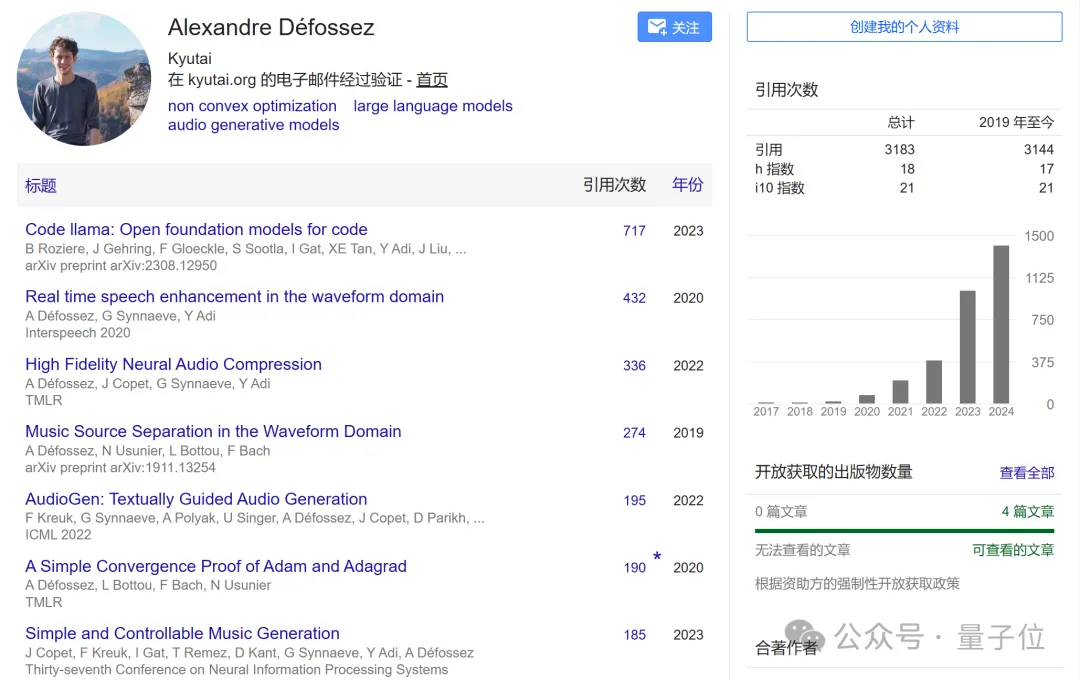The width and height of the screenshot is (1080, 680).
Task: Open Real time speech enhancement paper
Action: pyautogui.click(x=234, y=296)
